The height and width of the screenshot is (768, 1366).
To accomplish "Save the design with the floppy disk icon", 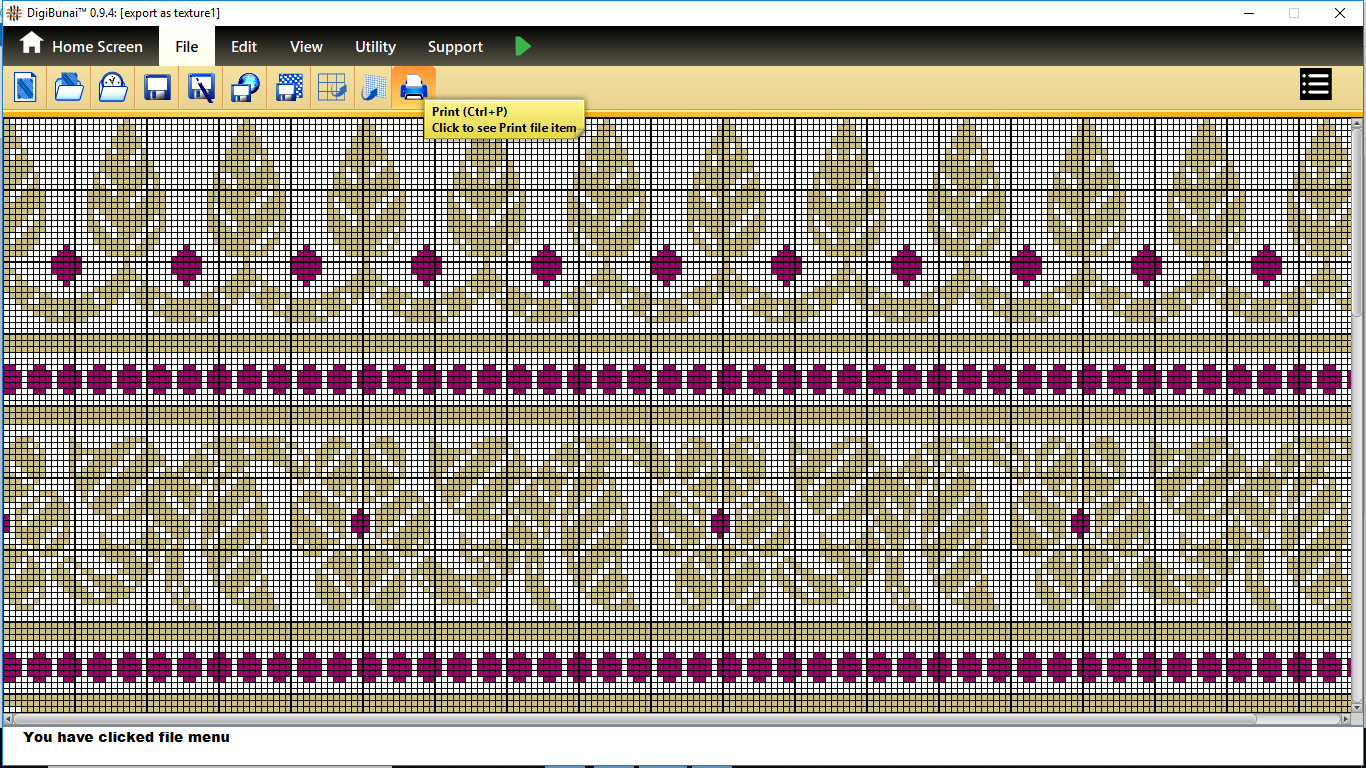I will click(157, 88).
